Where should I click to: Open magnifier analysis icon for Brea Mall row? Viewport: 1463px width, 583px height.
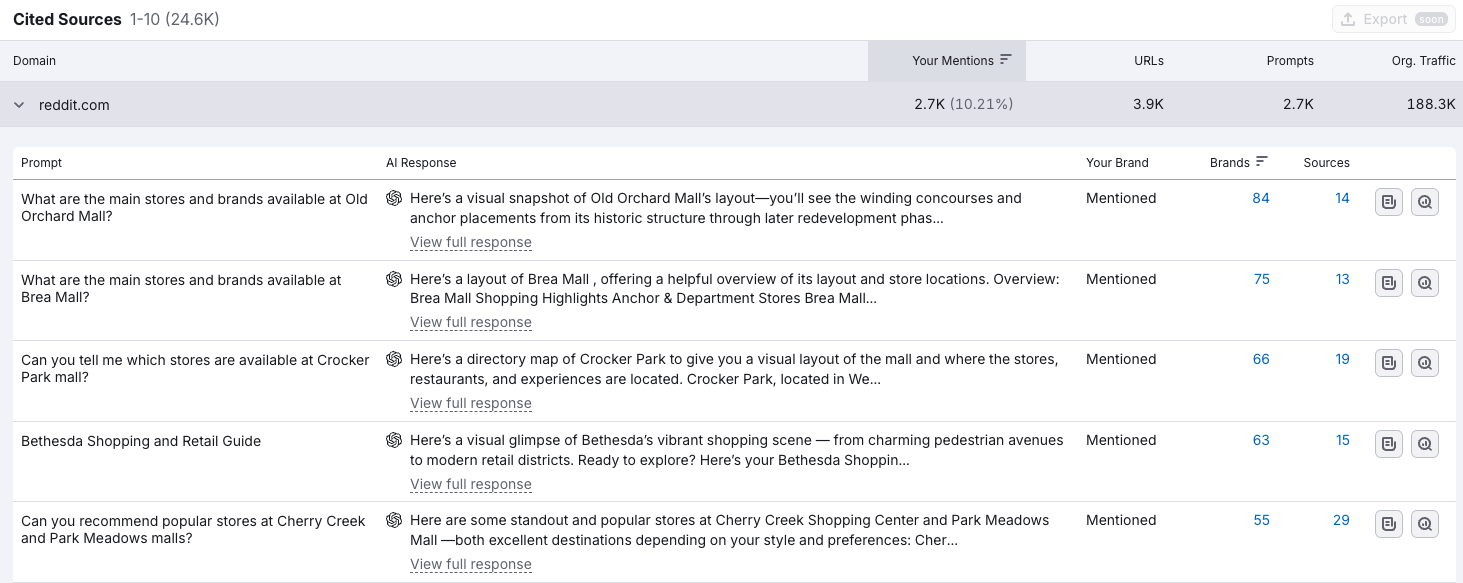(x=1425, y=283)
